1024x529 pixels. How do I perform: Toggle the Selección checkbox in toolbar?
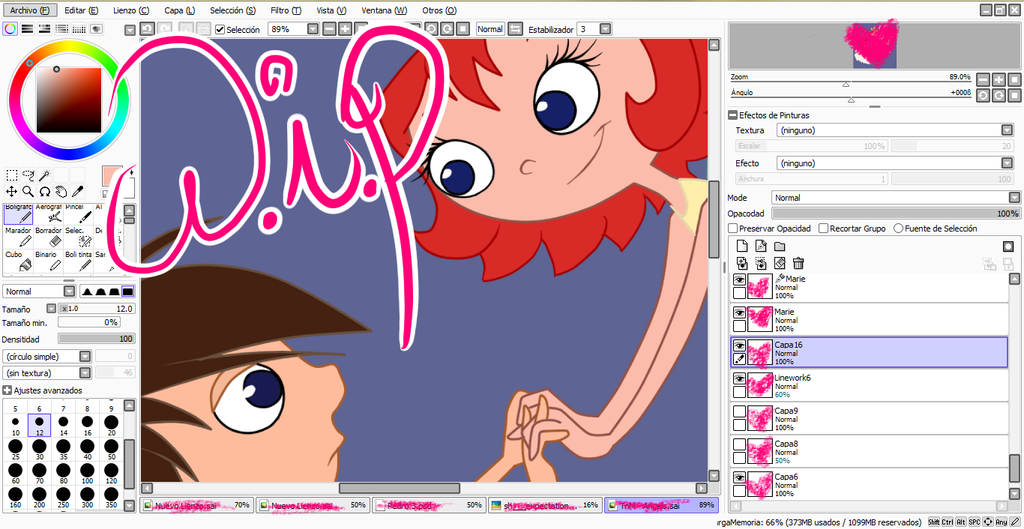tap(220, 29)
